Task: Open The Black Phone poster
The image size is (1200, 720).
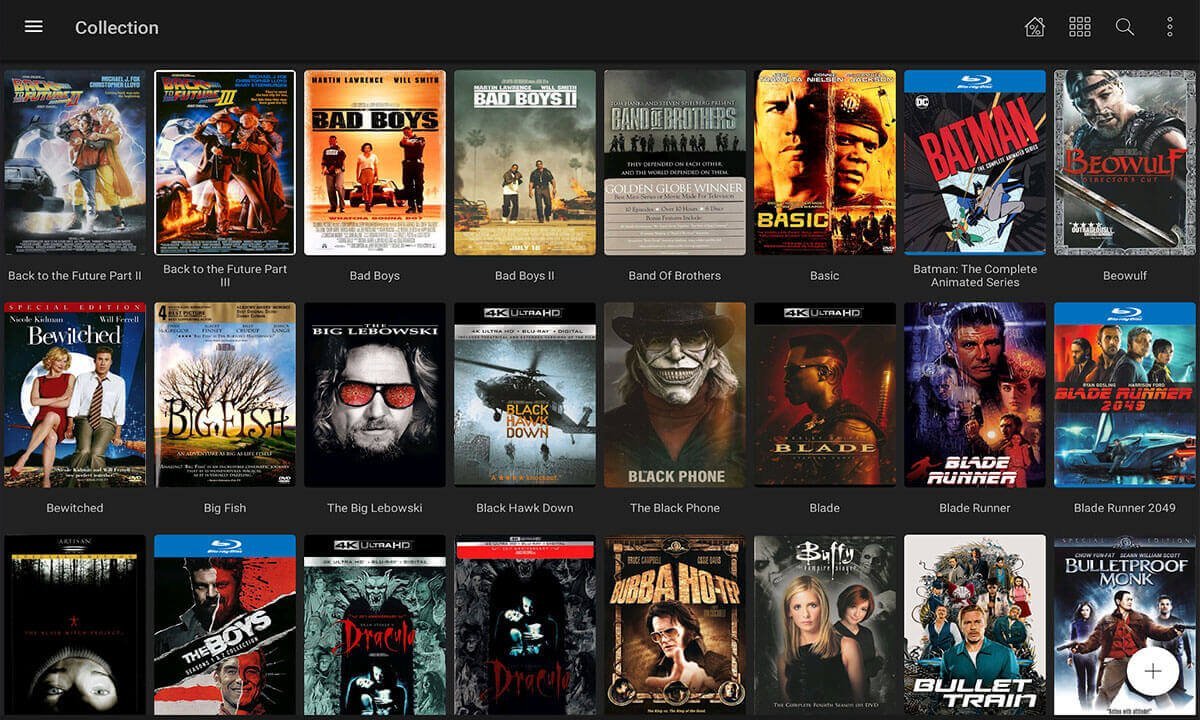Action: pyautogui.click(x=675, y=394)
